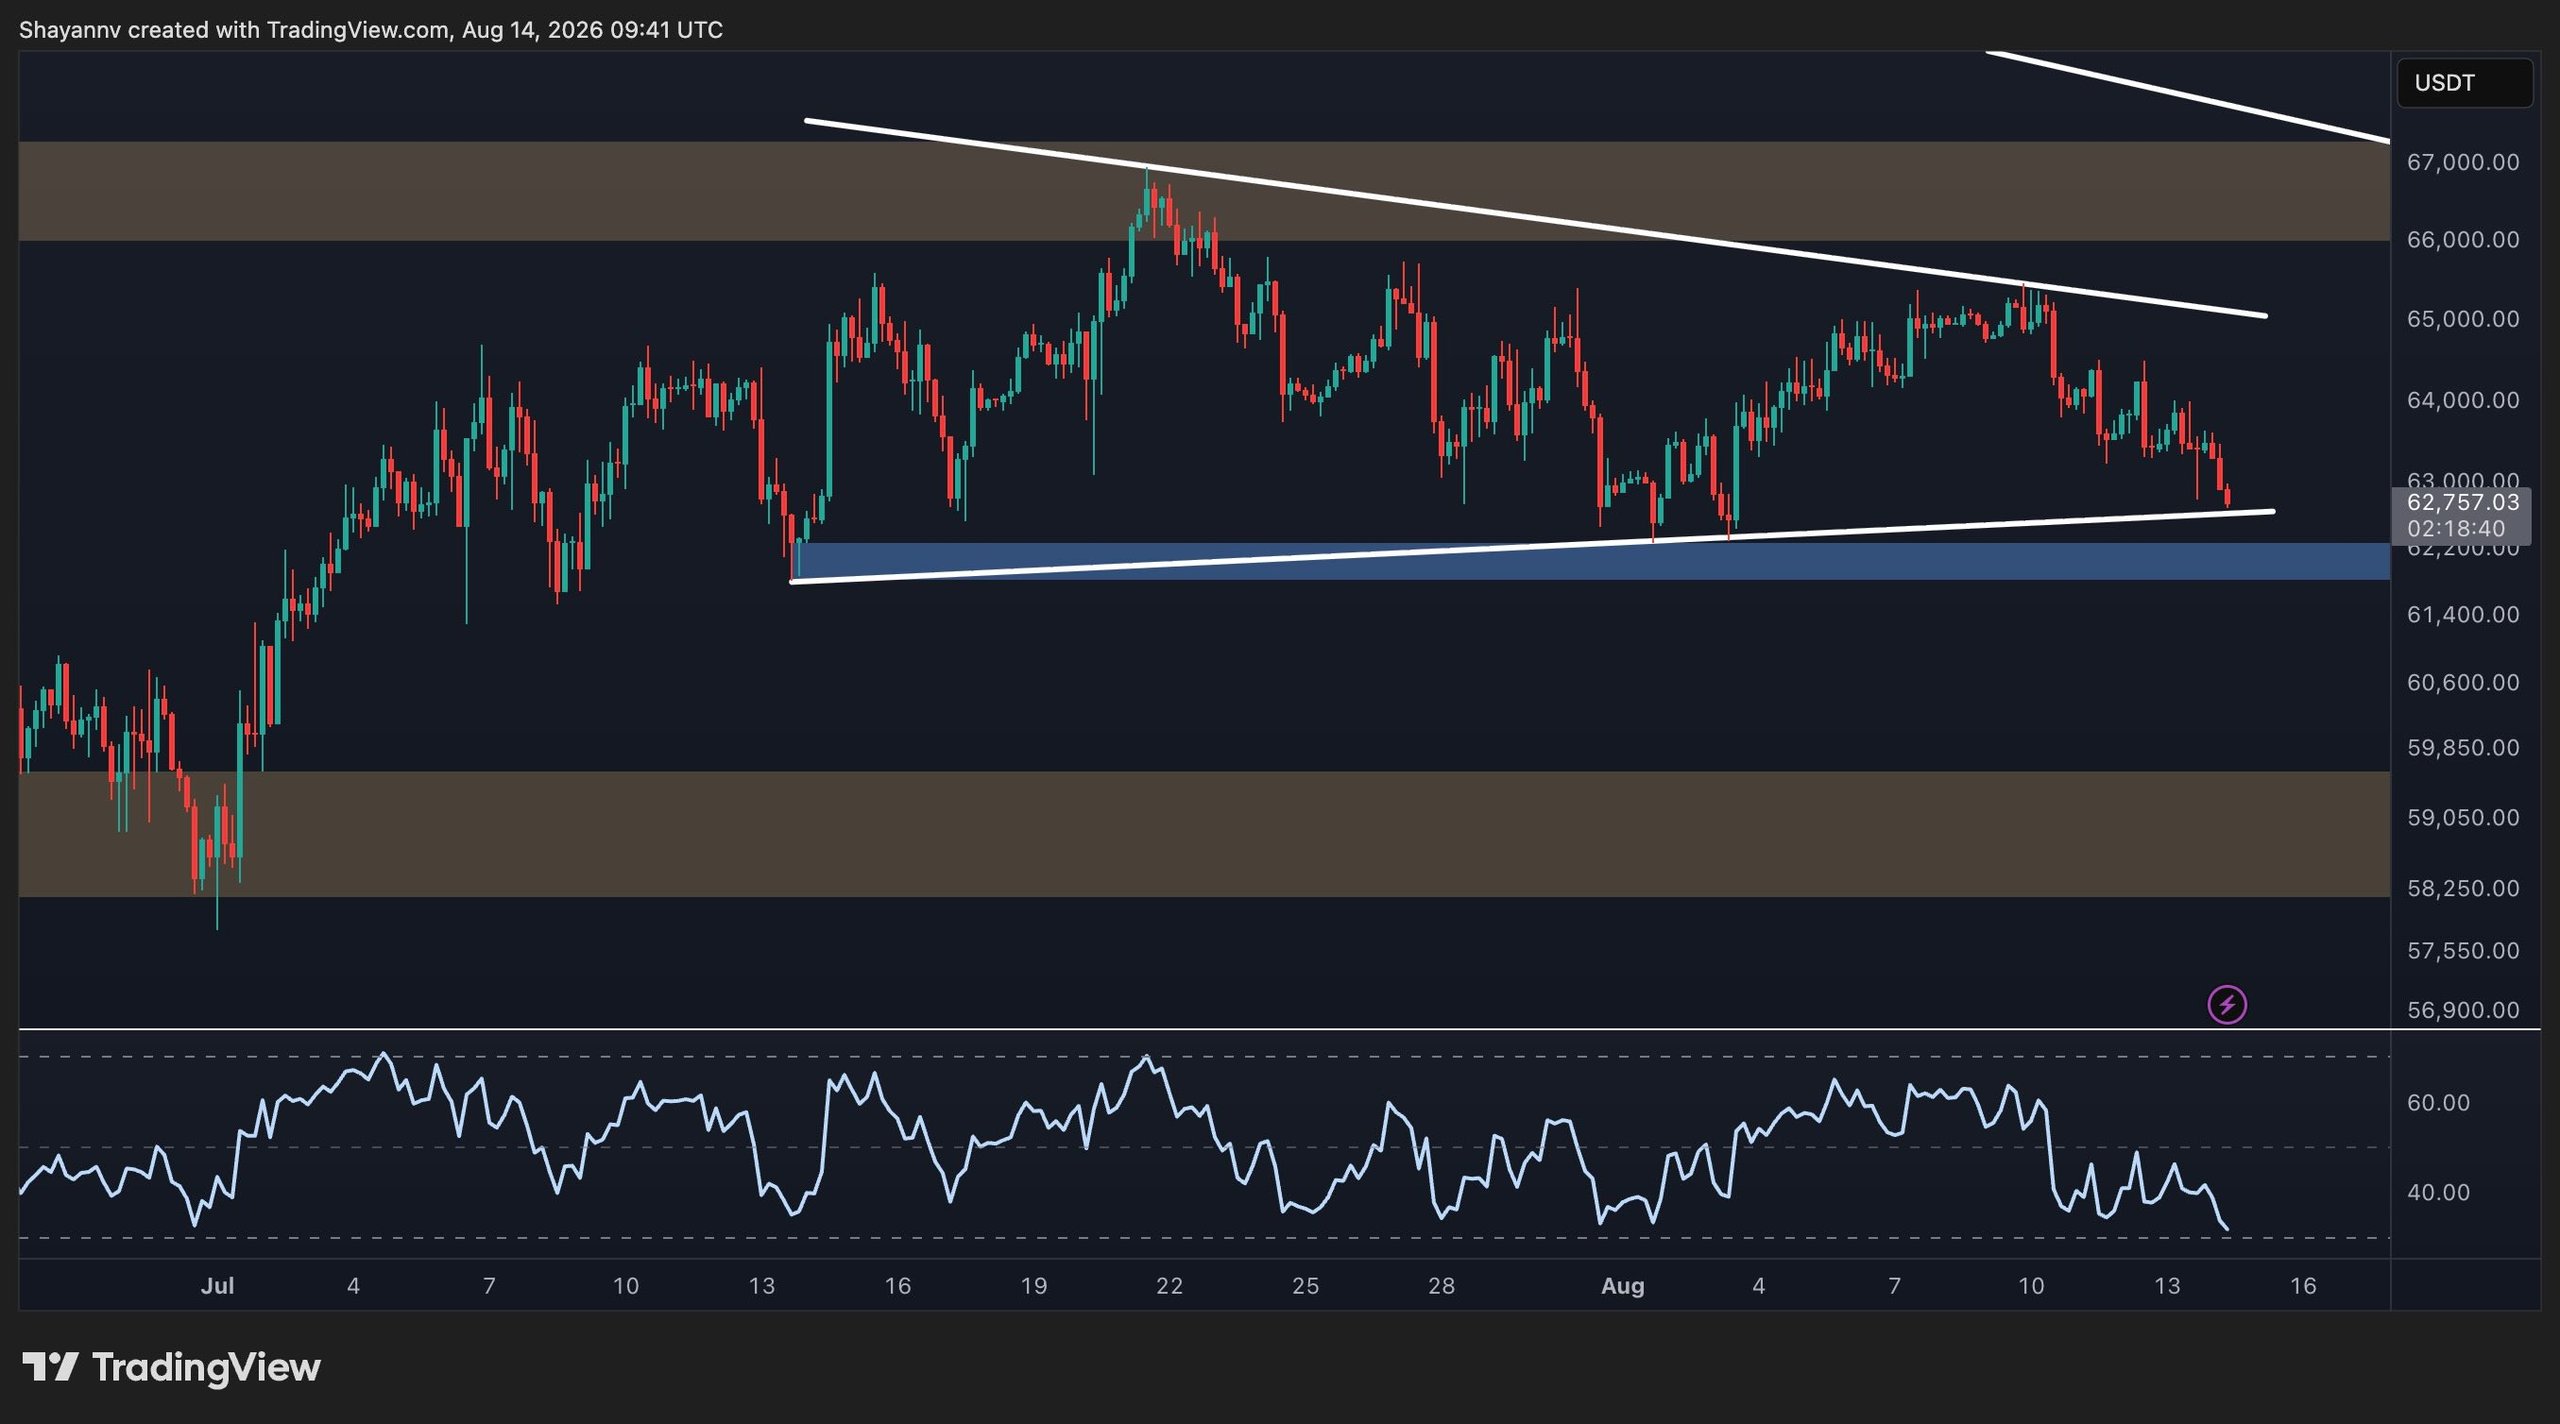Click the 67,000.00 price axis label

pyautogui.click(x=2462, y=162)
